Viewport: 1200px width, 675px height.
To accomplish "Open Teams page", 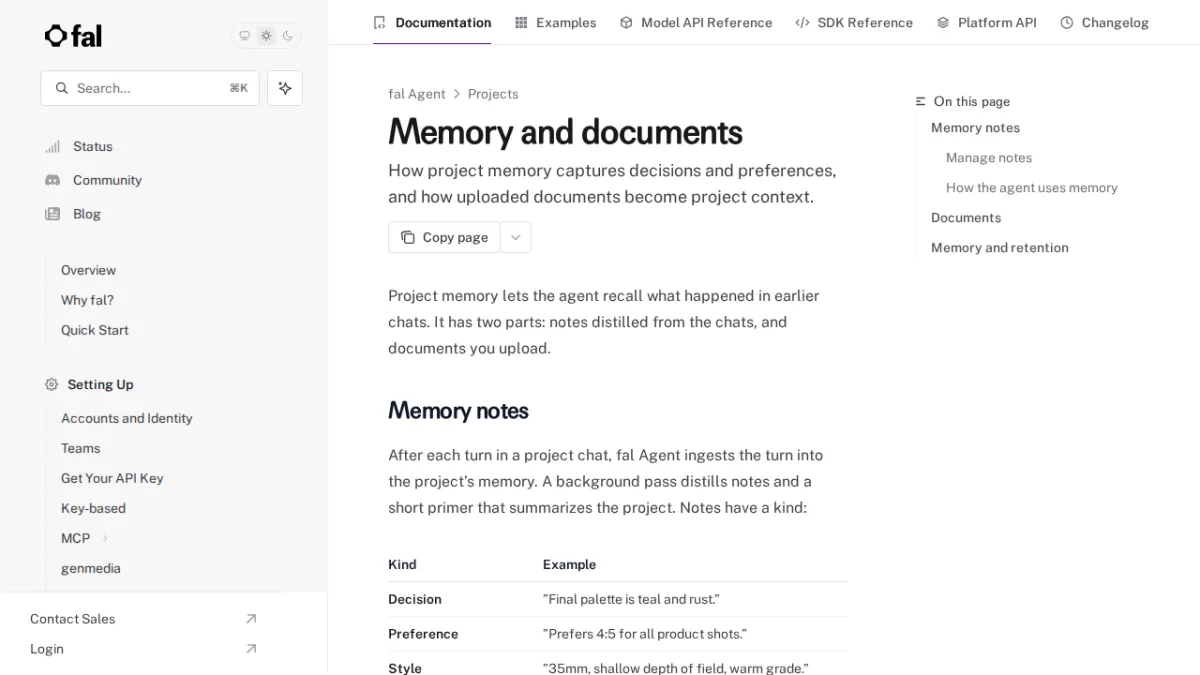I will point(80,448).
